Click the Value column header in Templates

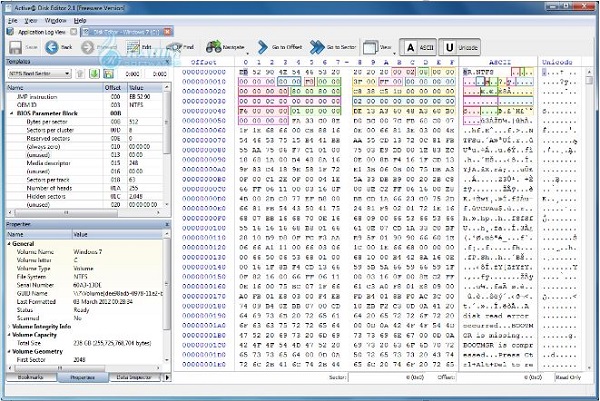tap(145, 88)
